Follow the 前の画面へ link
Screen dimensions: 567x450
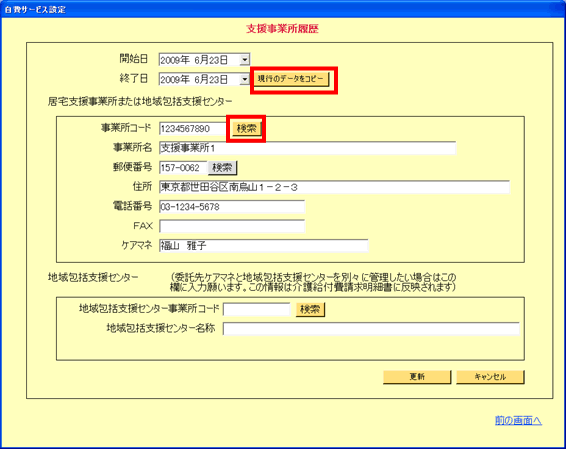pos(518,420)
